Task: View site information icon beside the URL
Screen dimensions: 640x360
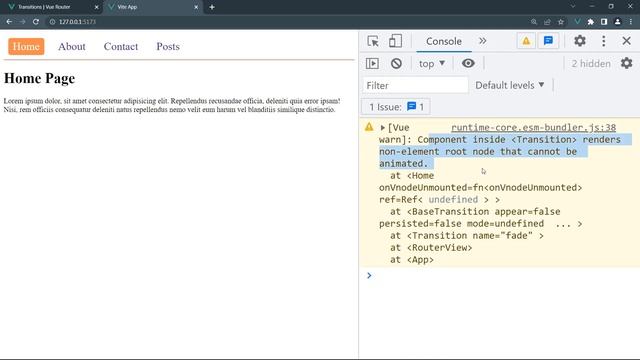Action: (x=52, y=22)
